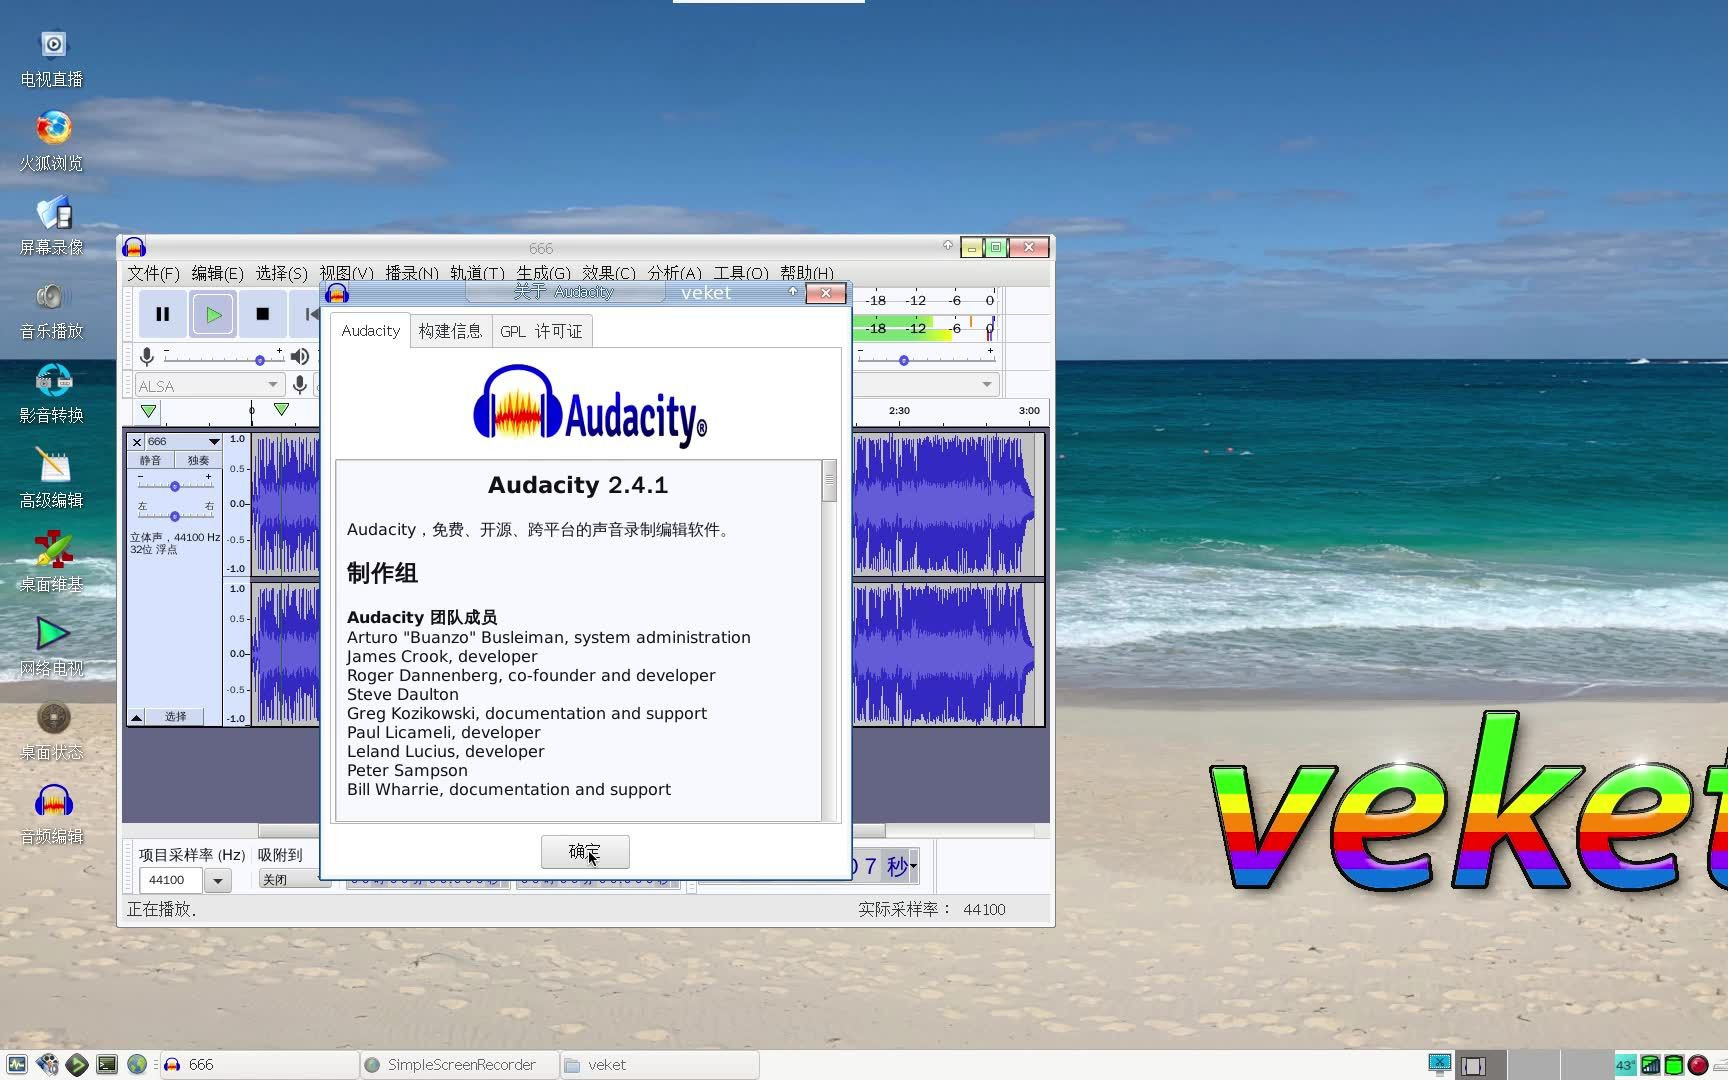Open the time format dropdown next to 秒
This screenshot has width=1728, height=1080.
tap(913, 866)
